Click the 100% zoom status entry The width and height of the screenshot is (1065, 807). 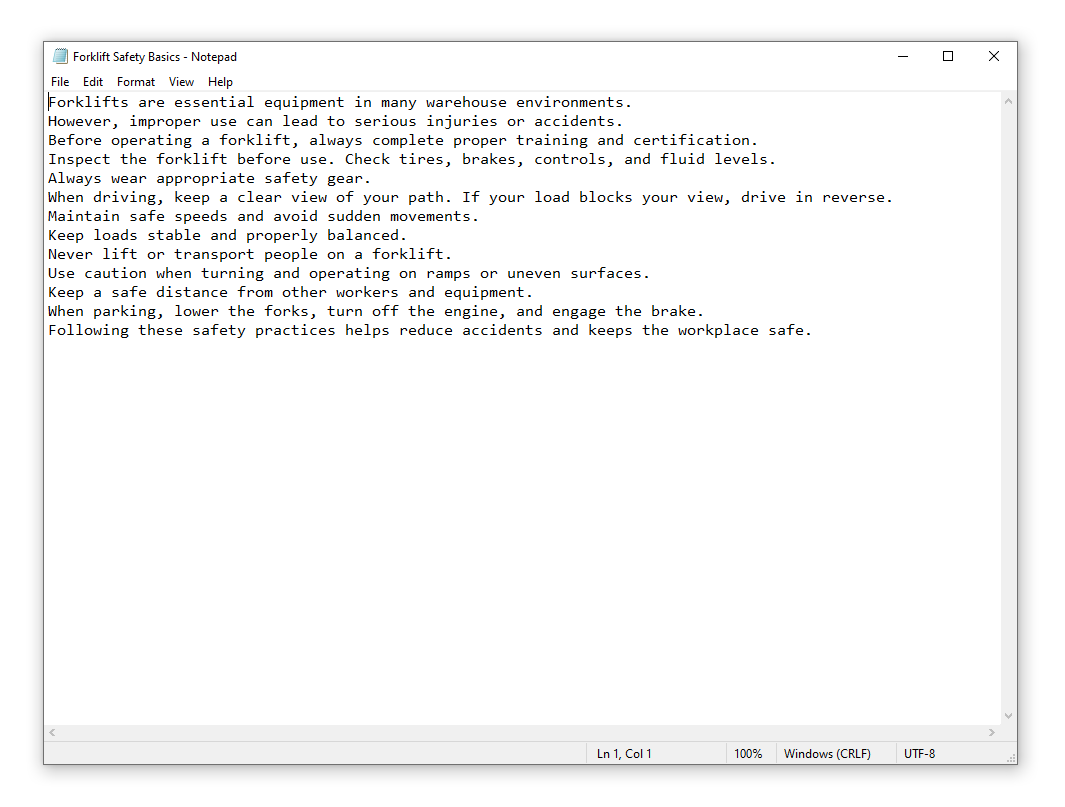[748, 753]
